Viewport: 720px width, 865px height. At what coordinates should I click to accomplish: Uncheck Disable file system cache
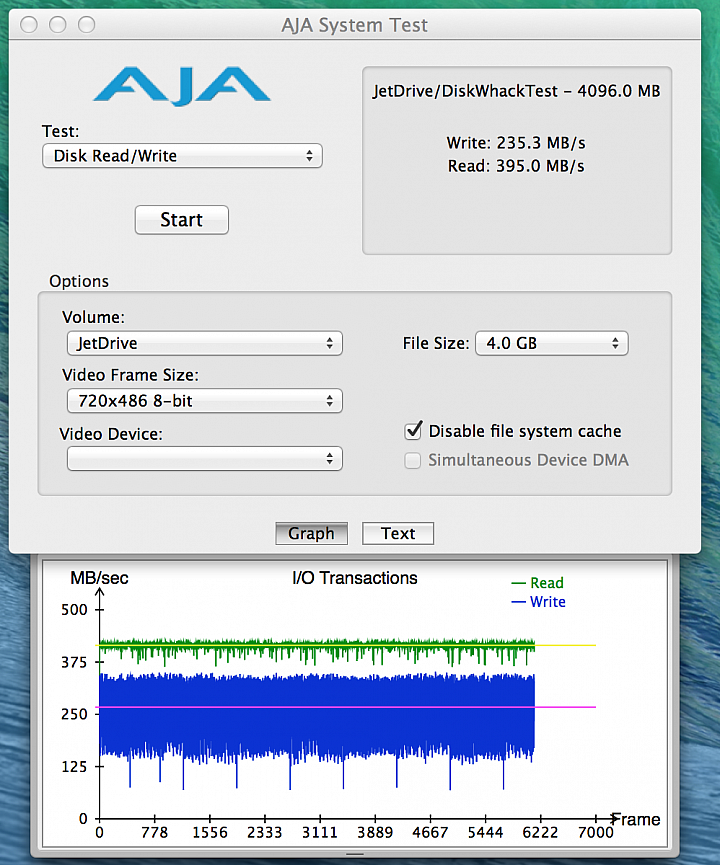click(413, 431)
